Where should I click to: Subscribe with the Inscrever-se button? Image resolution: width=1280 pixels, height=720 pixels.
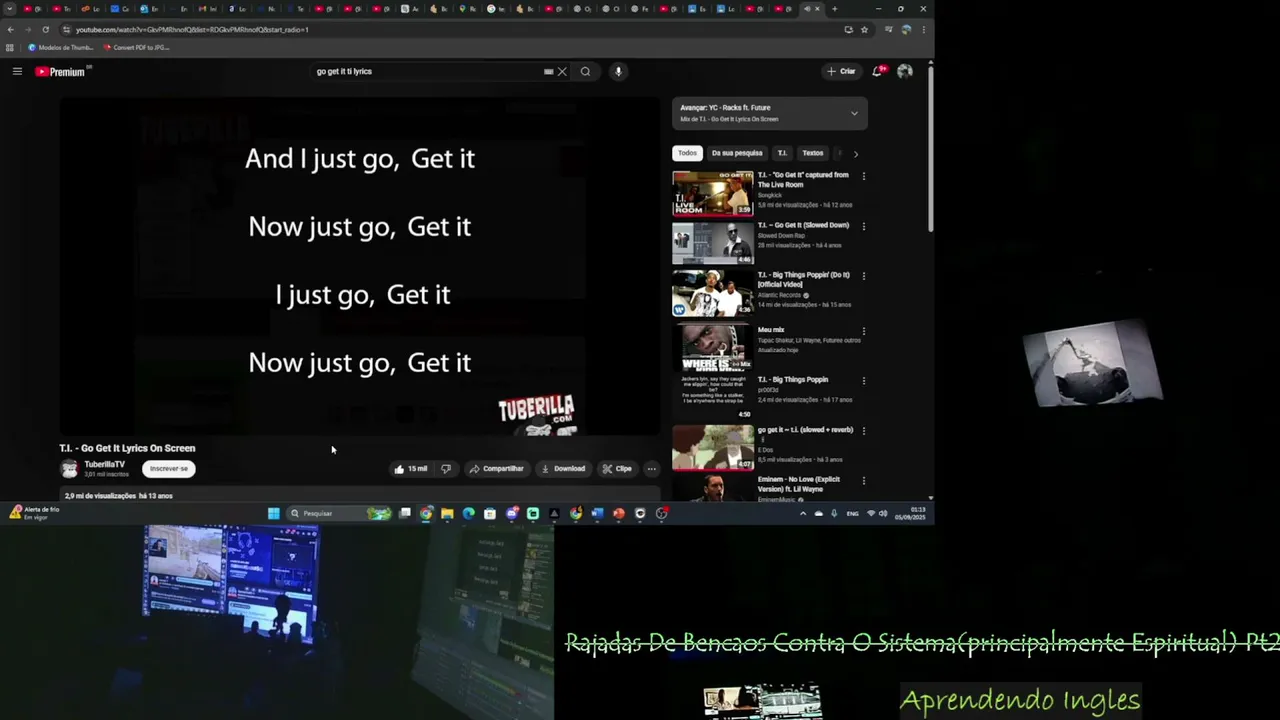click(x=169, y=468)
